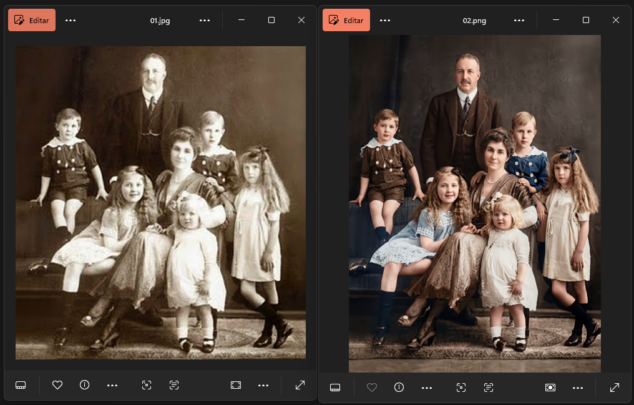Enter full screen in the 01.jpg window
Viewport: 634px width, 405px height.
coord(299,385)
